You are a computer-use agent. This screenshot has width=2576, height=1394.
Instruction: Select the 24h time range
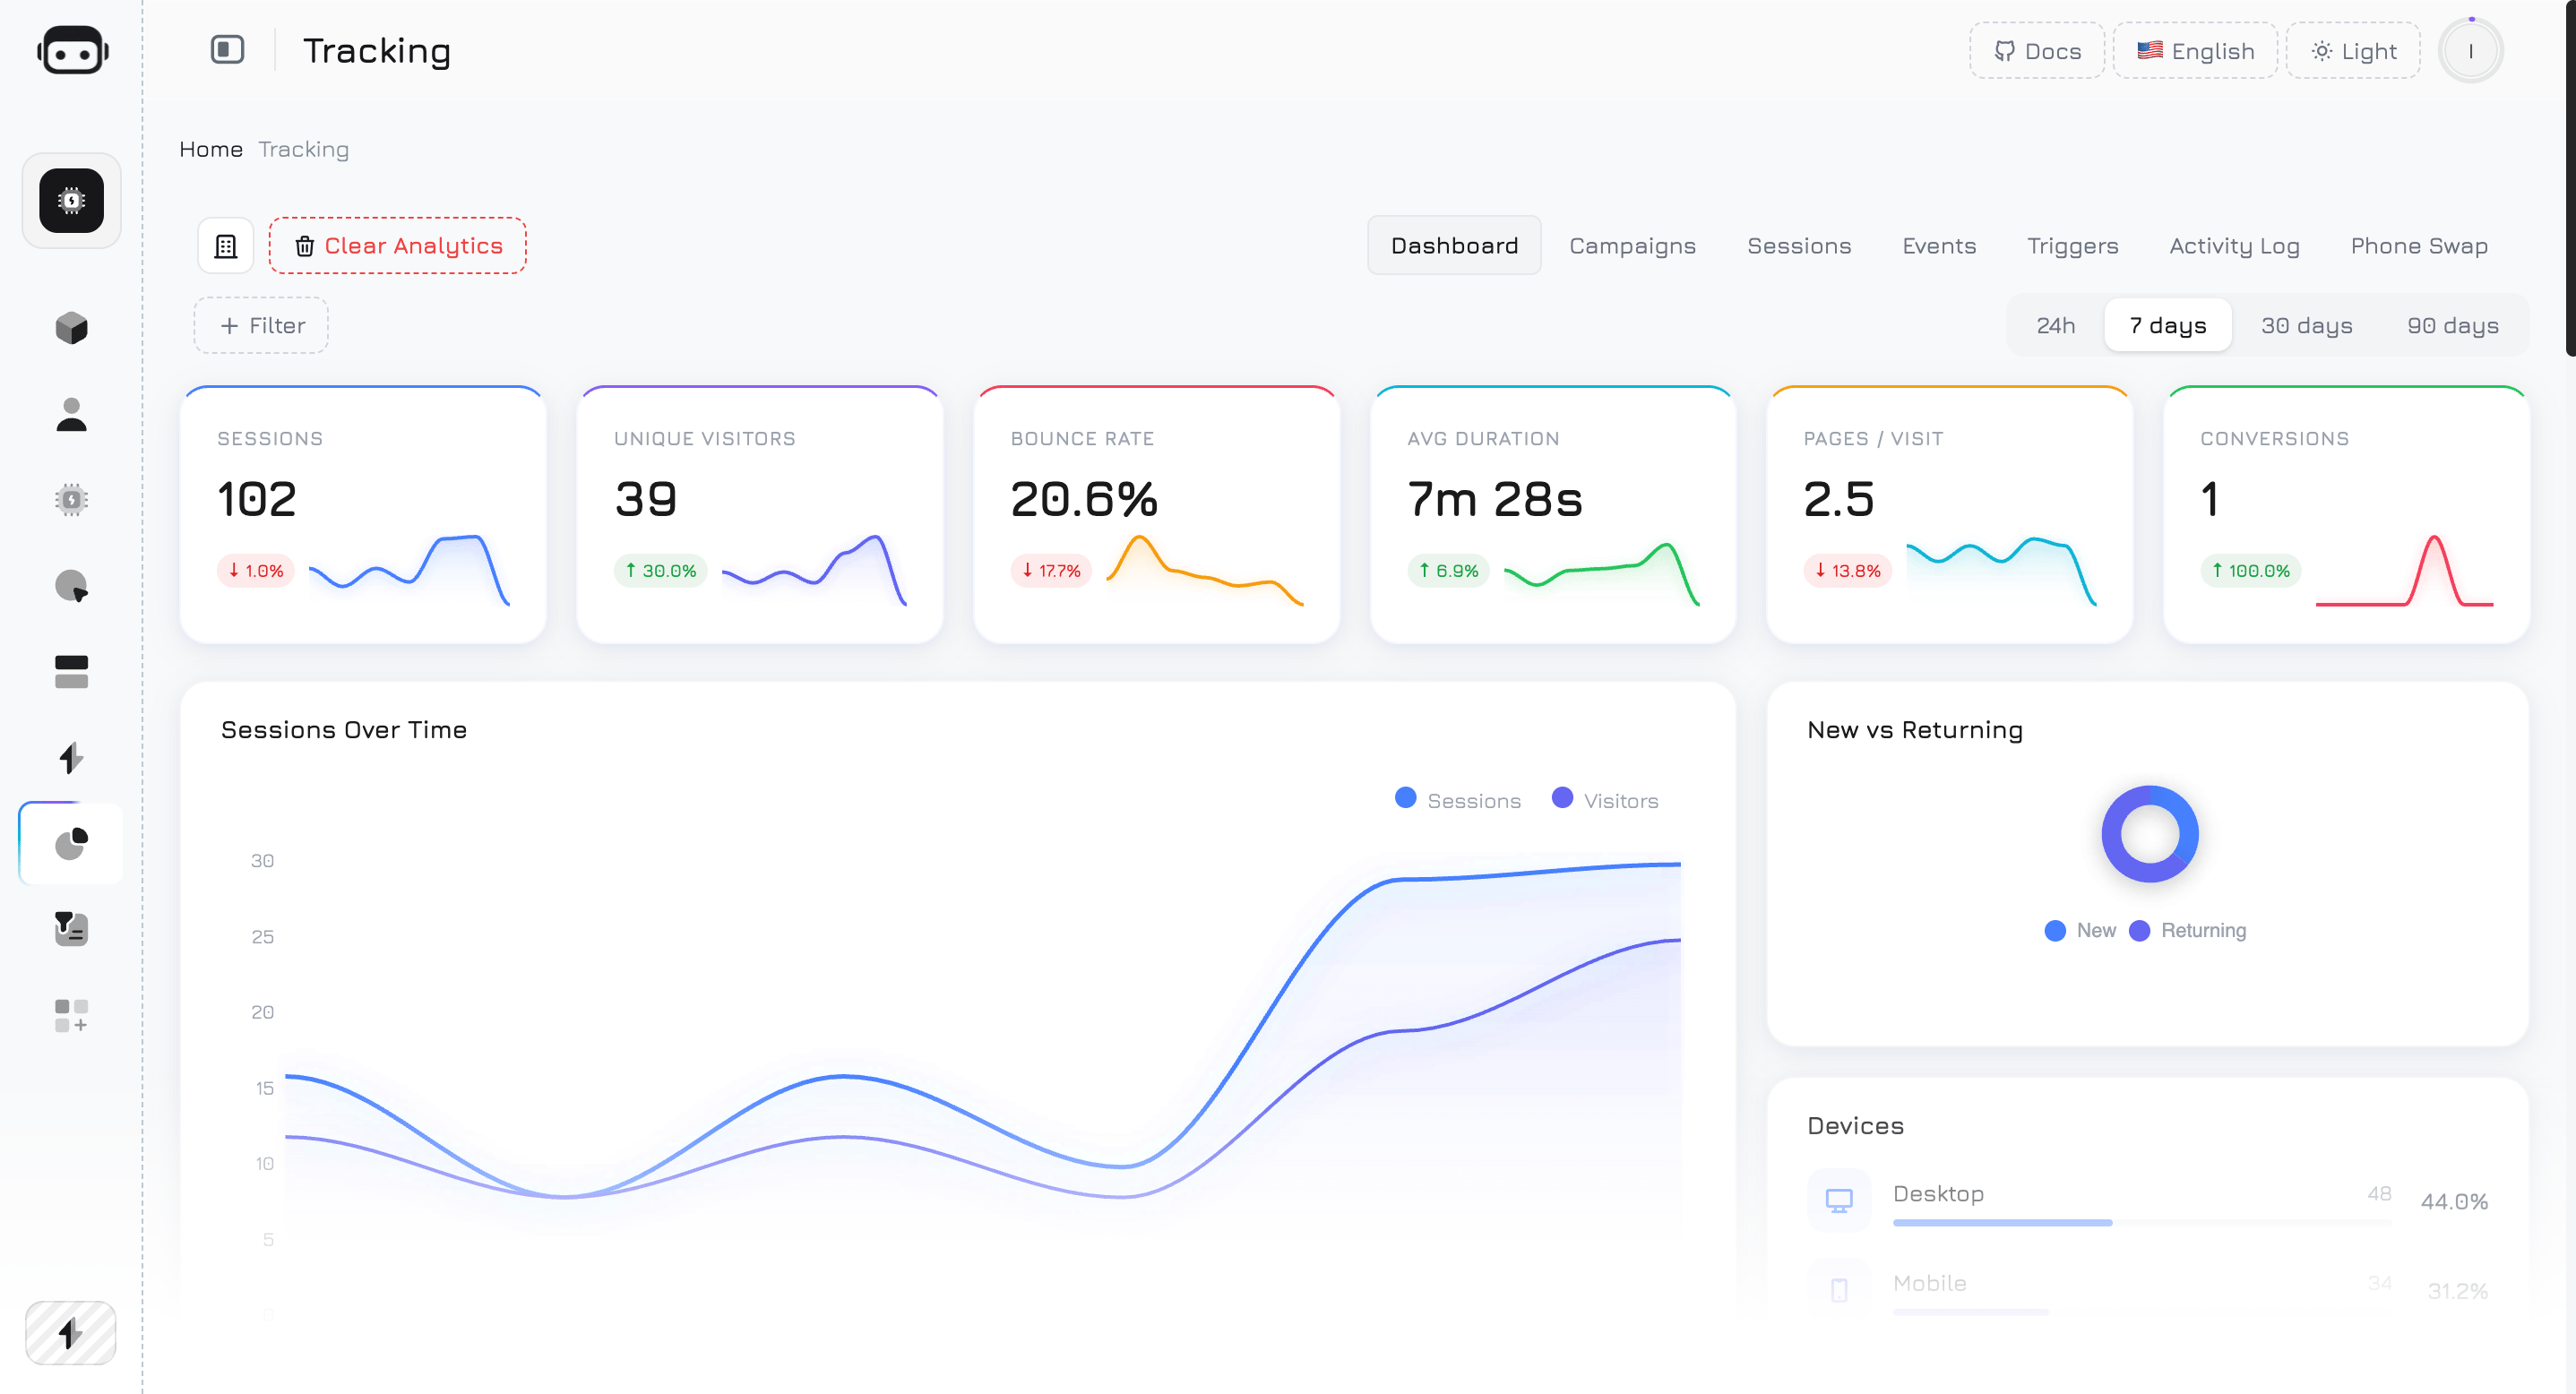[x=2056, y=325]
